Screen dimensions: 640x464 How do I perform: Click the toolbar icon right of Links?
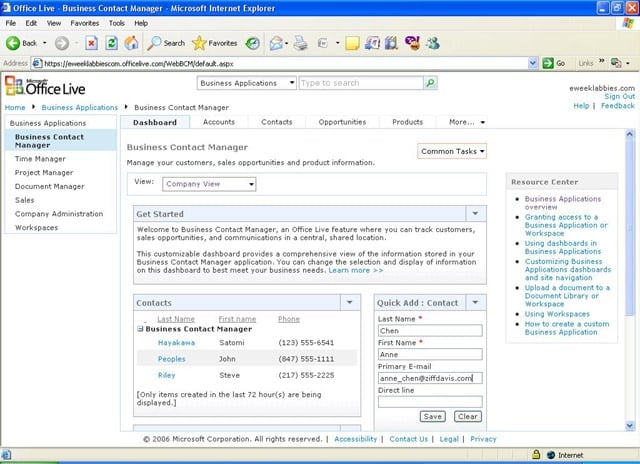pyautogui.click(x=616, y=63)
